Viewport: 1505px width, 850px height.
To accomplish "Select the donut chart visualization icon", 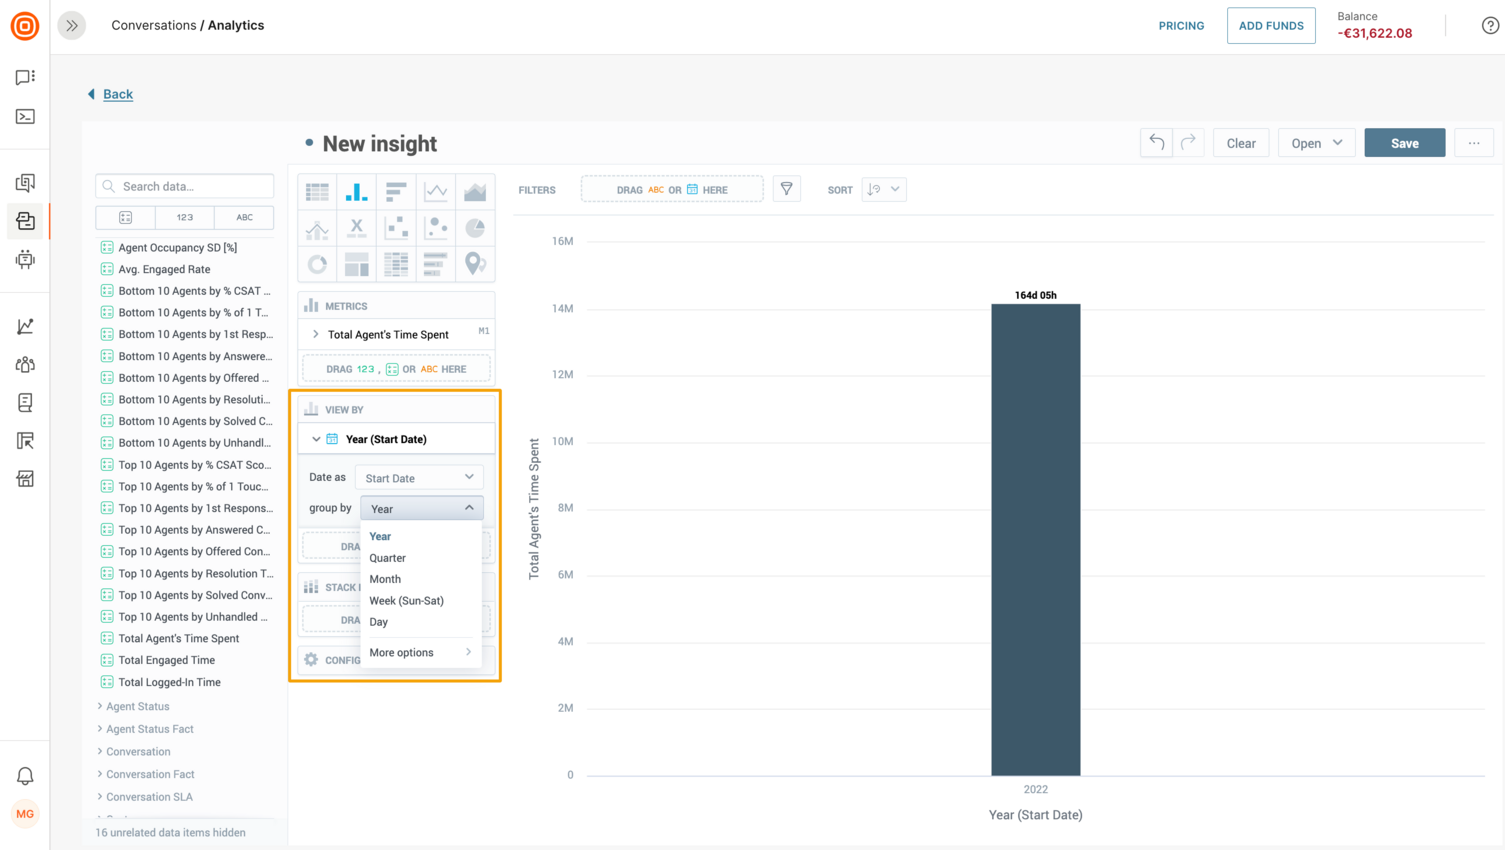I will coord(318,263).
